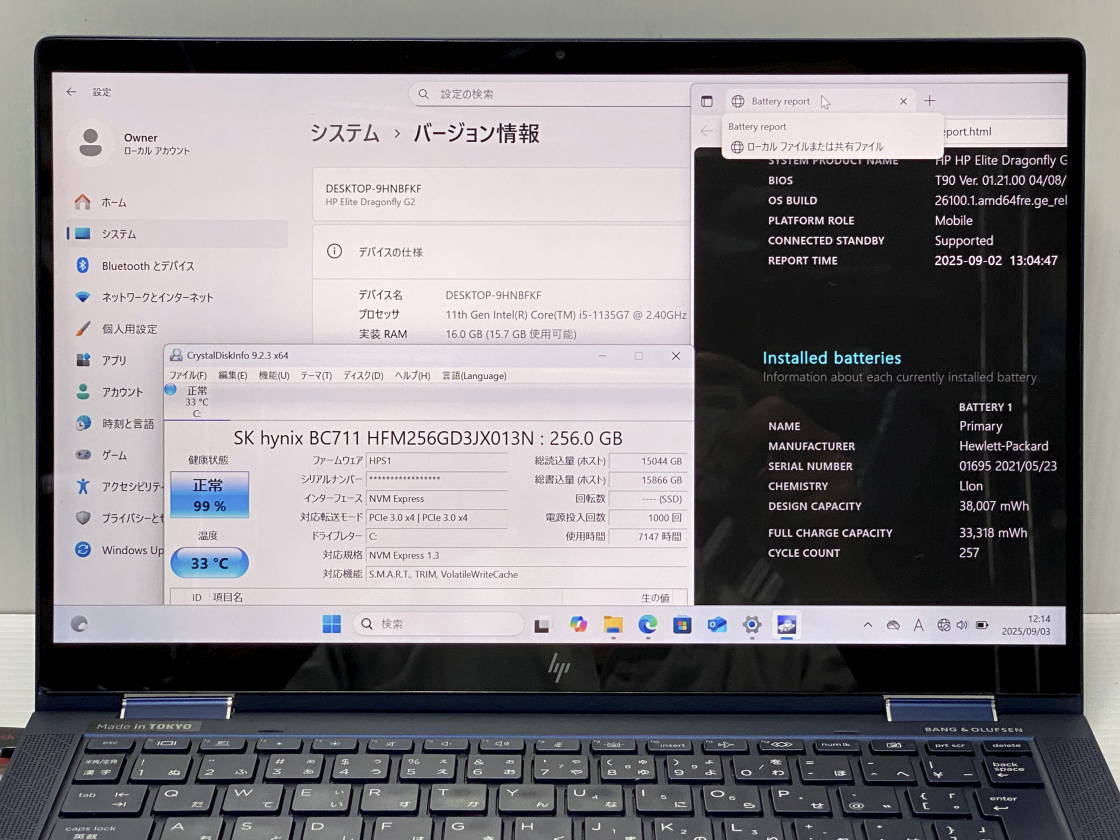
Task: Open ヘルプ(H) menu in CrystalDiskInfo
Action: [412, 376]
